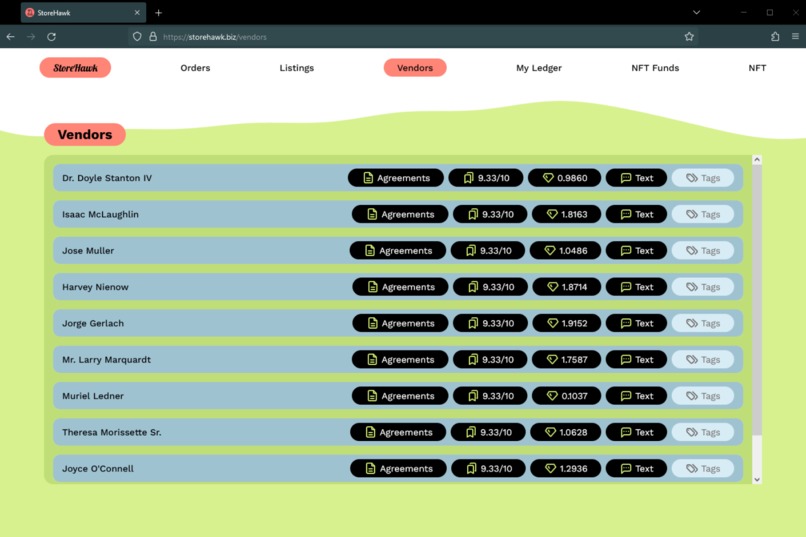Click the vendor list scroll up arrow
Image resolution: width=806 pixels, height=537 pixels.
(x=757, y=160)
